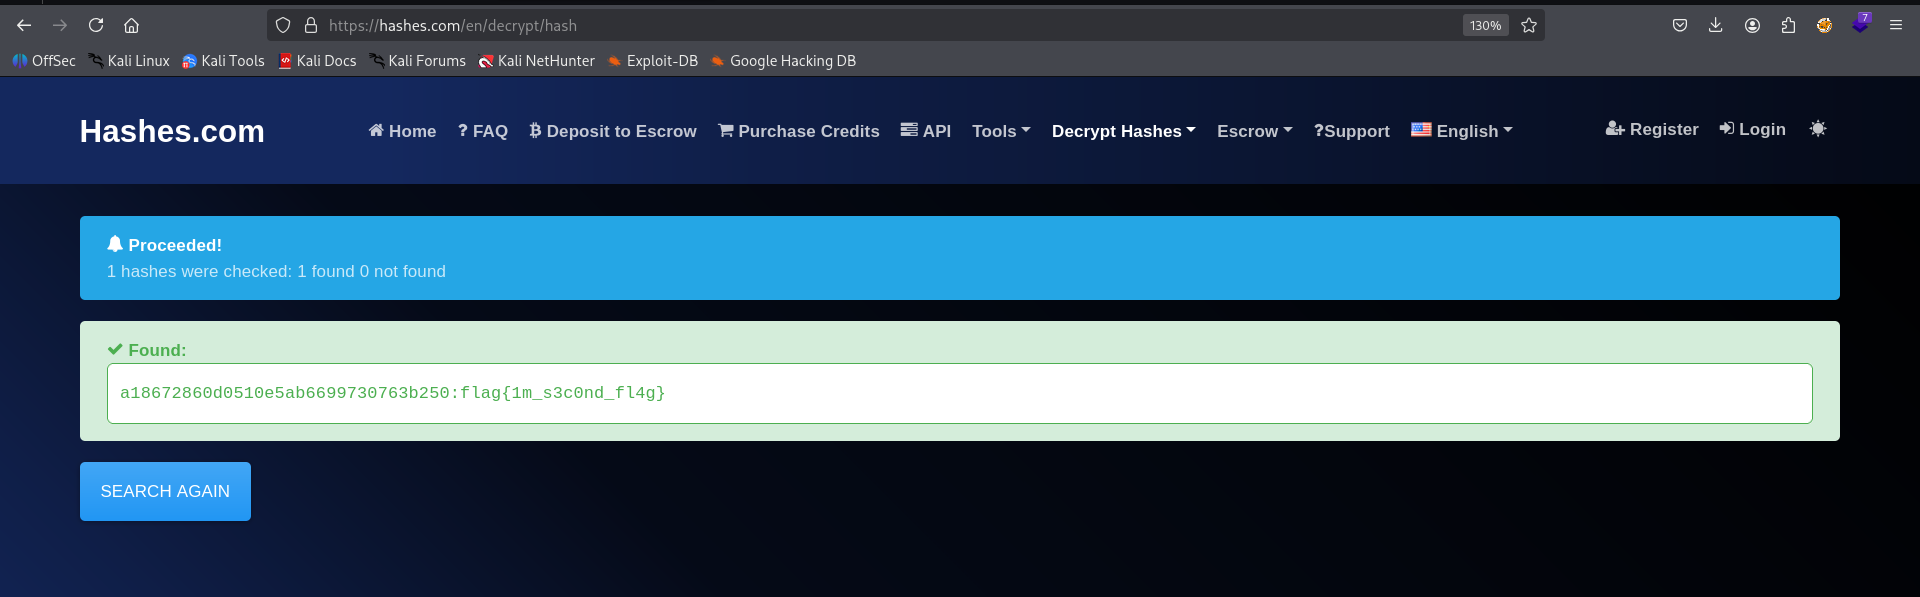Go to the FAQ page
This screenshot has width=1920, height=597.
click(x=482, y=131)
